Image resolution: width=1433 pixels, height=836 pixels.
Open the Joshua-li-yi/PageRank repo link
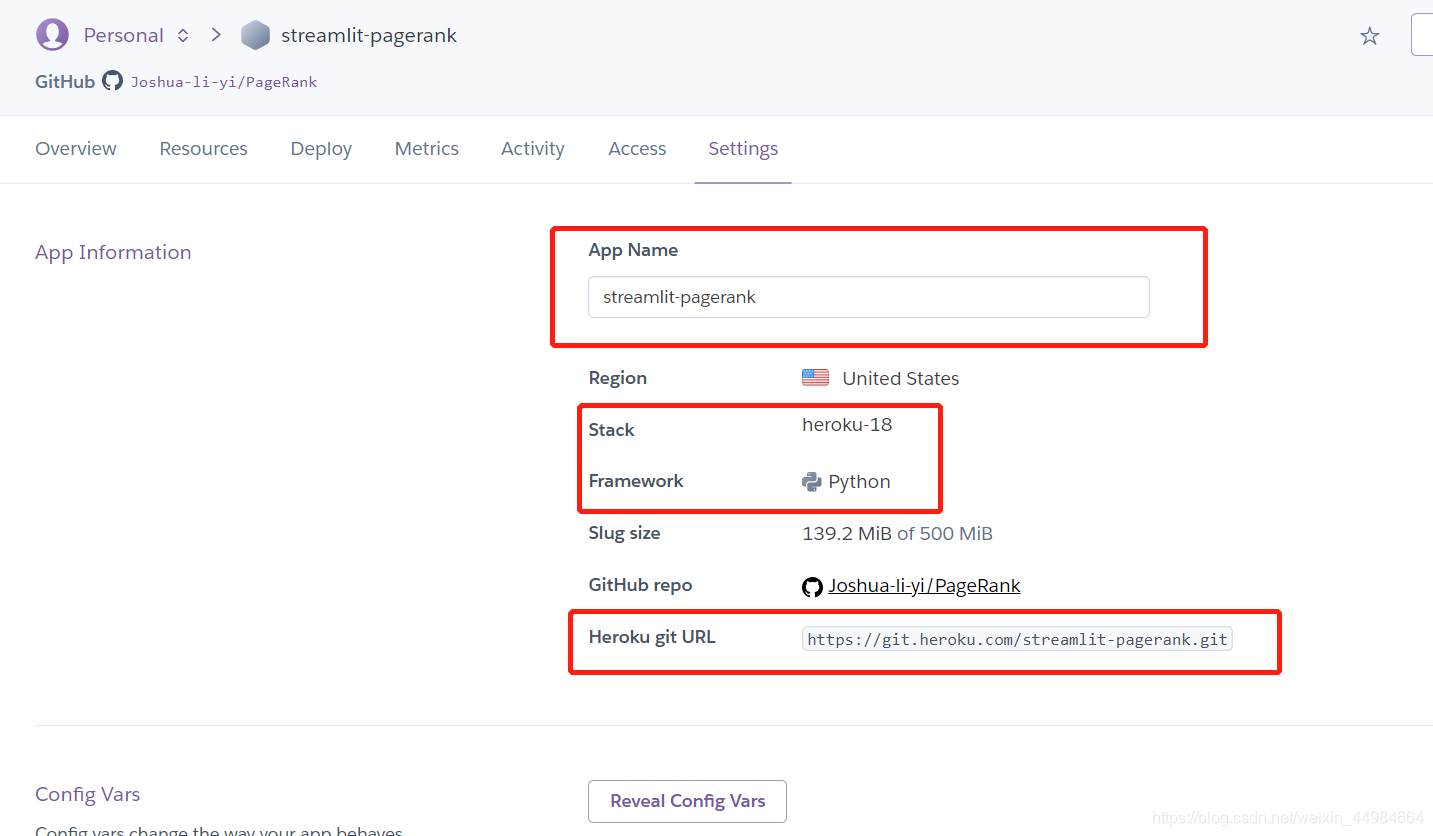click(x=923, y=585)
